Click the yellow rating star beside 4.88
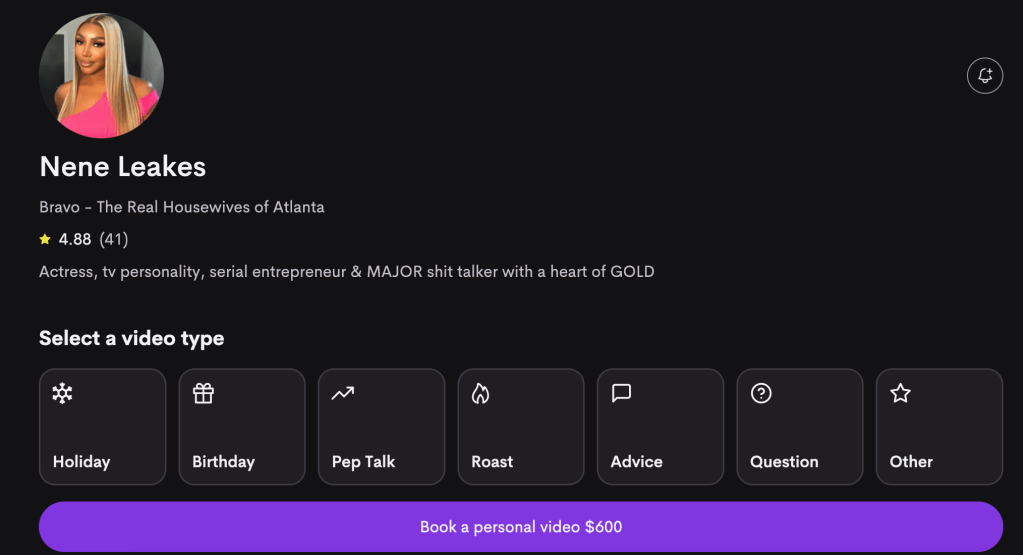 click(45, 239)
